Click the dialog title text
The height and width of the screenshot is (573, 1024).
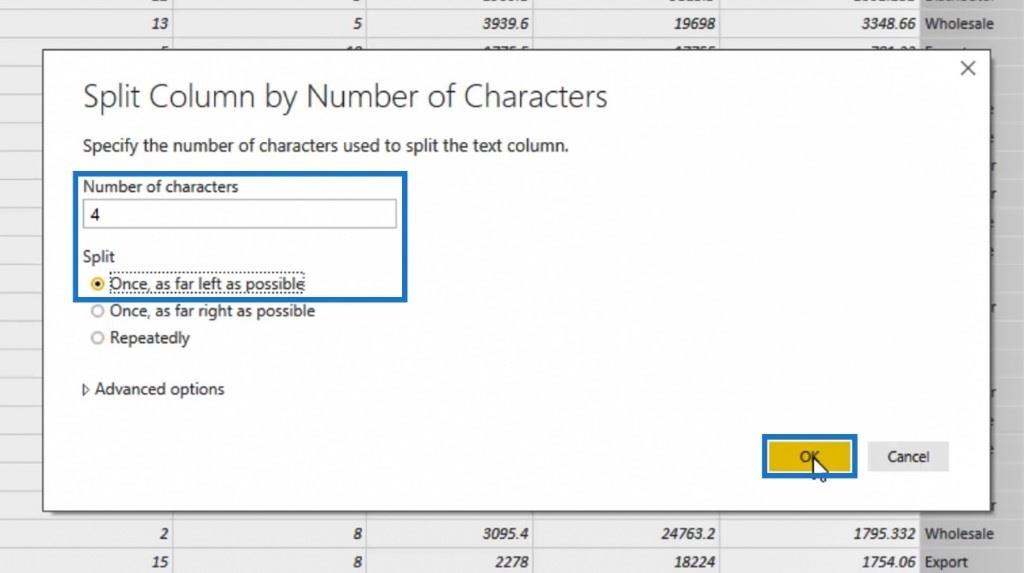coord(344,96)
